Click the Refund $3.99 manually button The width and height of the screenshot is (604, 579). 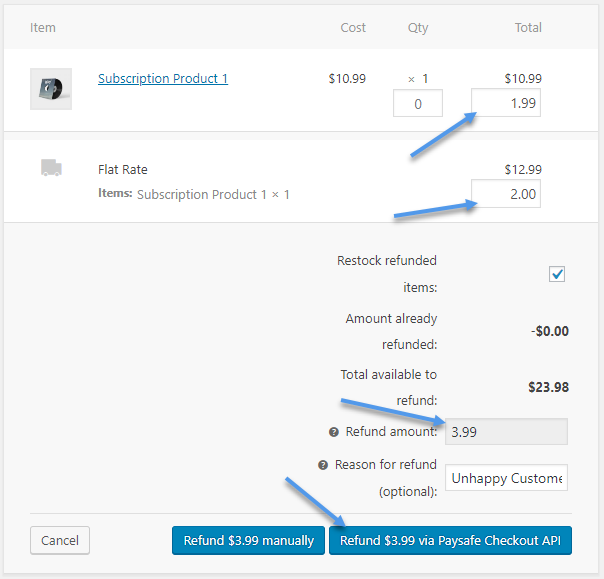point(249,541)
